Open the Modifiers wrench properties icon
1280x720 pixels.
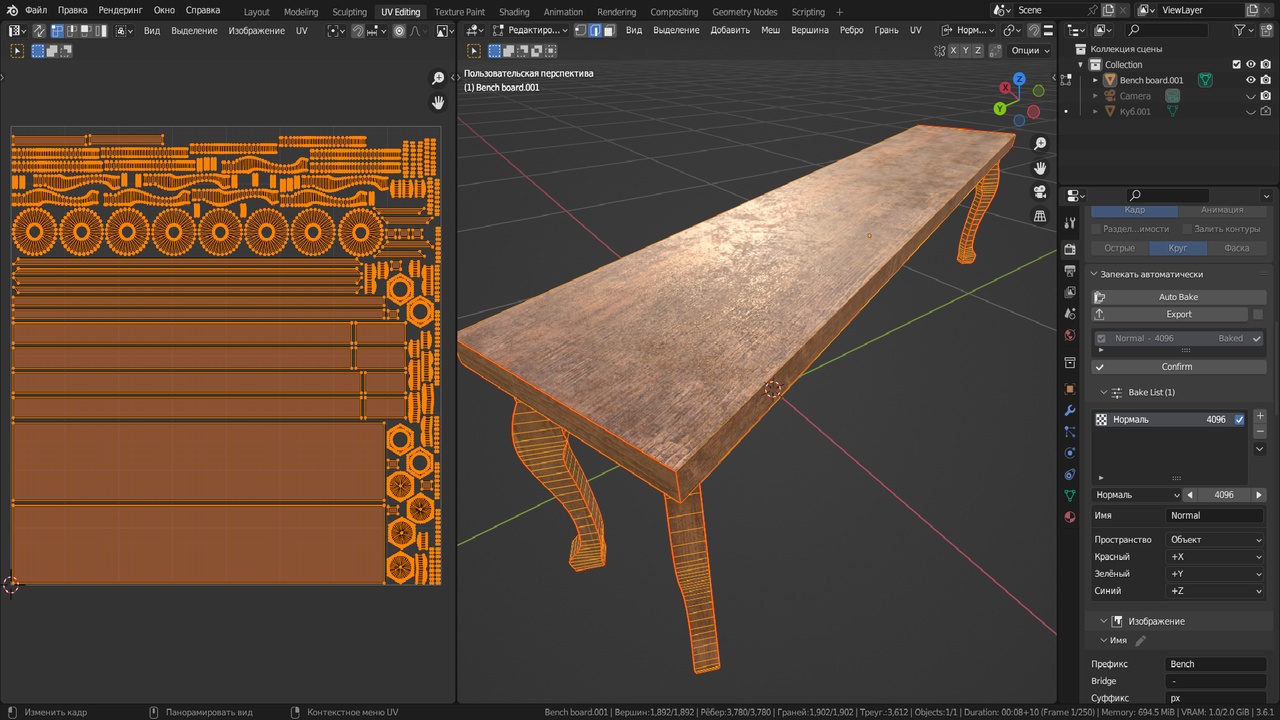(x=1070, y=411)
